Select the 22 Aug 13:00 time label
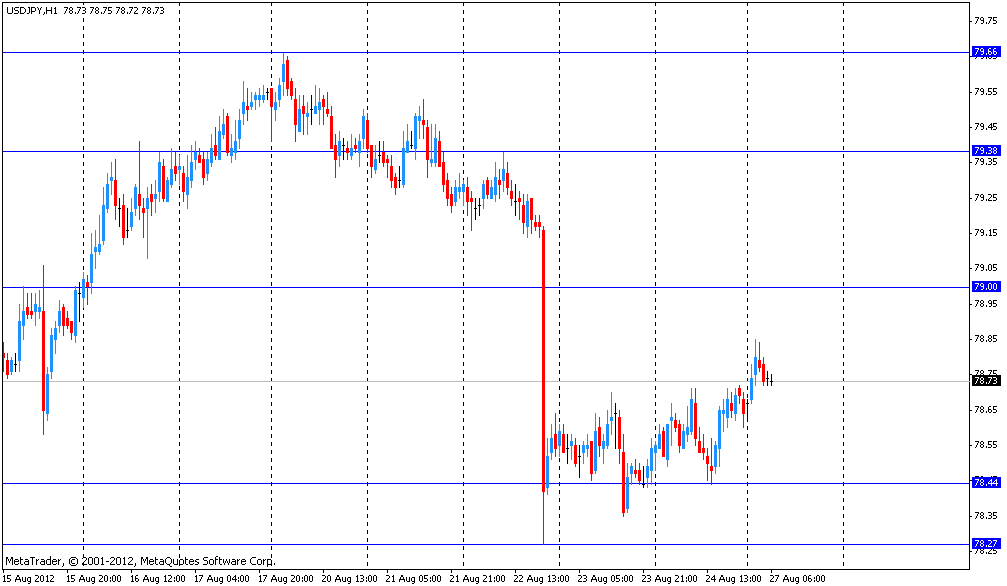 (x=544, y=578)
